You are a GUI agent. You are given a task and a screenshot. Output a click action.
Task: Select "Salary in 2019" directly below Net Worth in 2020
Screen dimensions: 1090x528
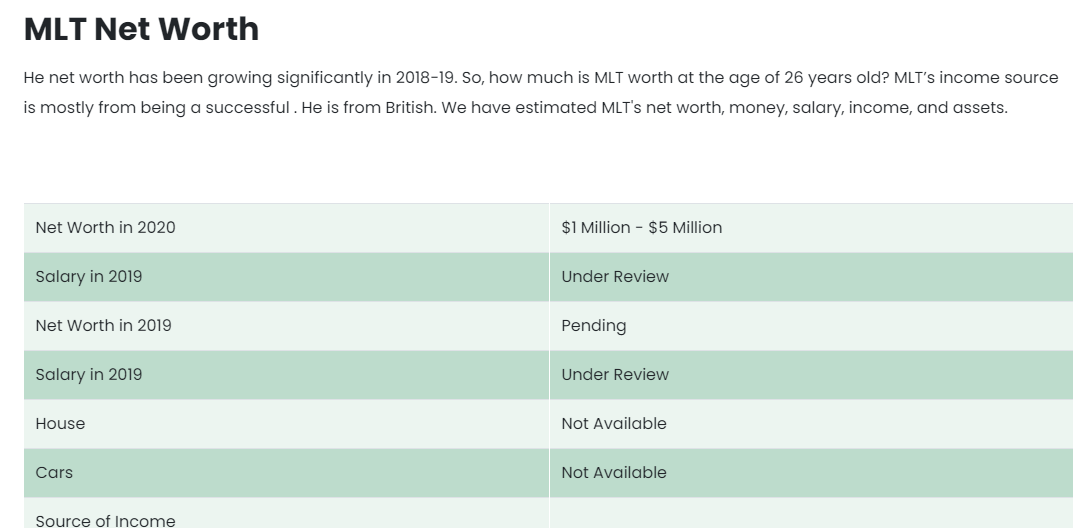pos(89,277)
